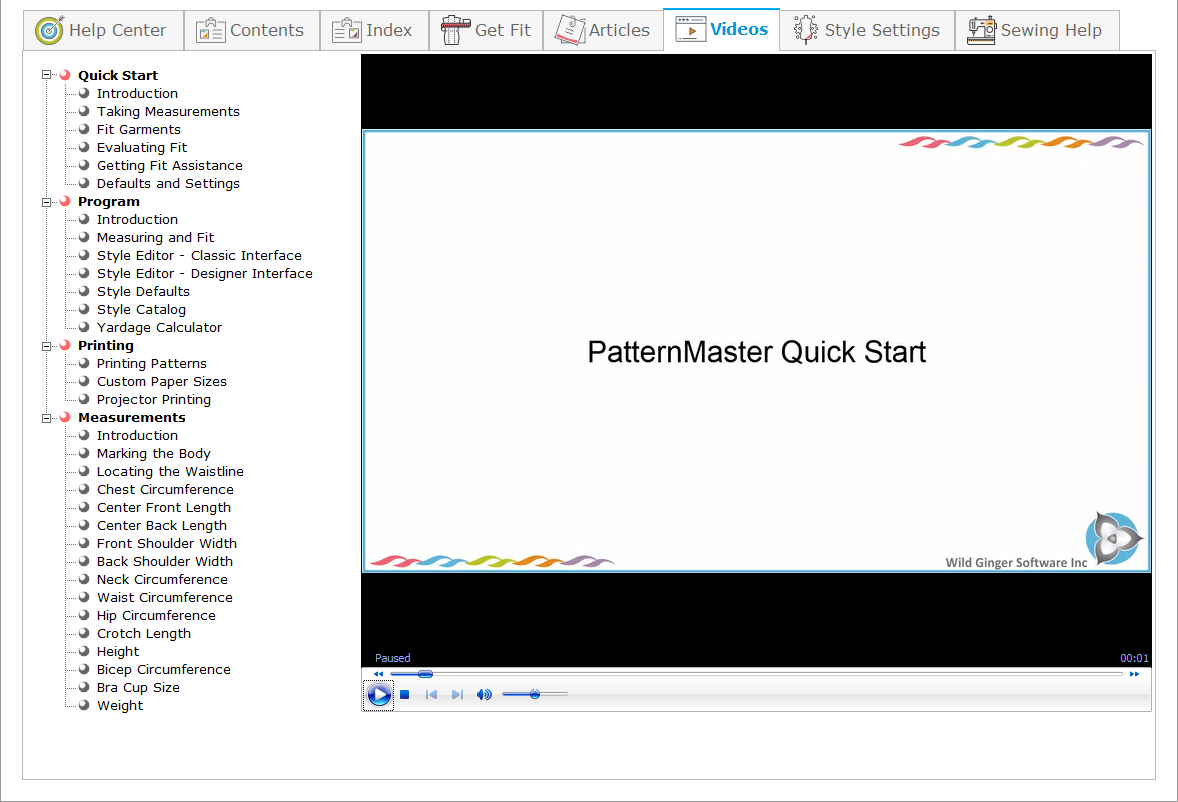
Task: Click the bullet beside Style Catalog
Action: click(x=84, y=309)
